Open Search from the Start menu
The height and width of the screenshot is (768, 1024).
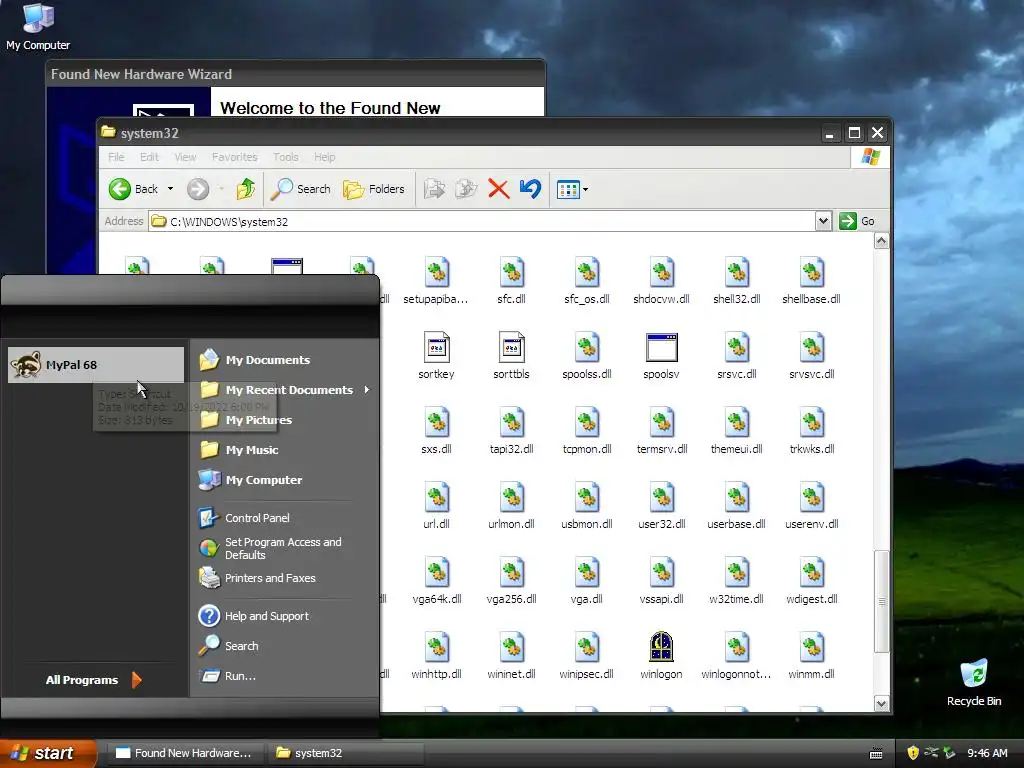point(285,646)
